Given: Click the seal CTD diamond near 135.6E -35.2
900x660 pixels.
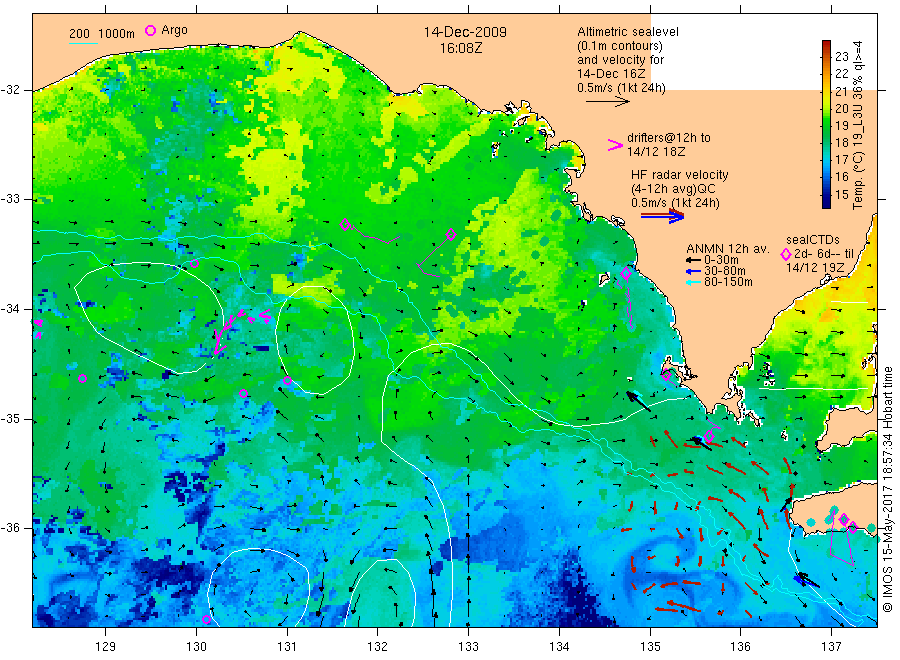Looking at the screenshot, I should pos(709,436).
